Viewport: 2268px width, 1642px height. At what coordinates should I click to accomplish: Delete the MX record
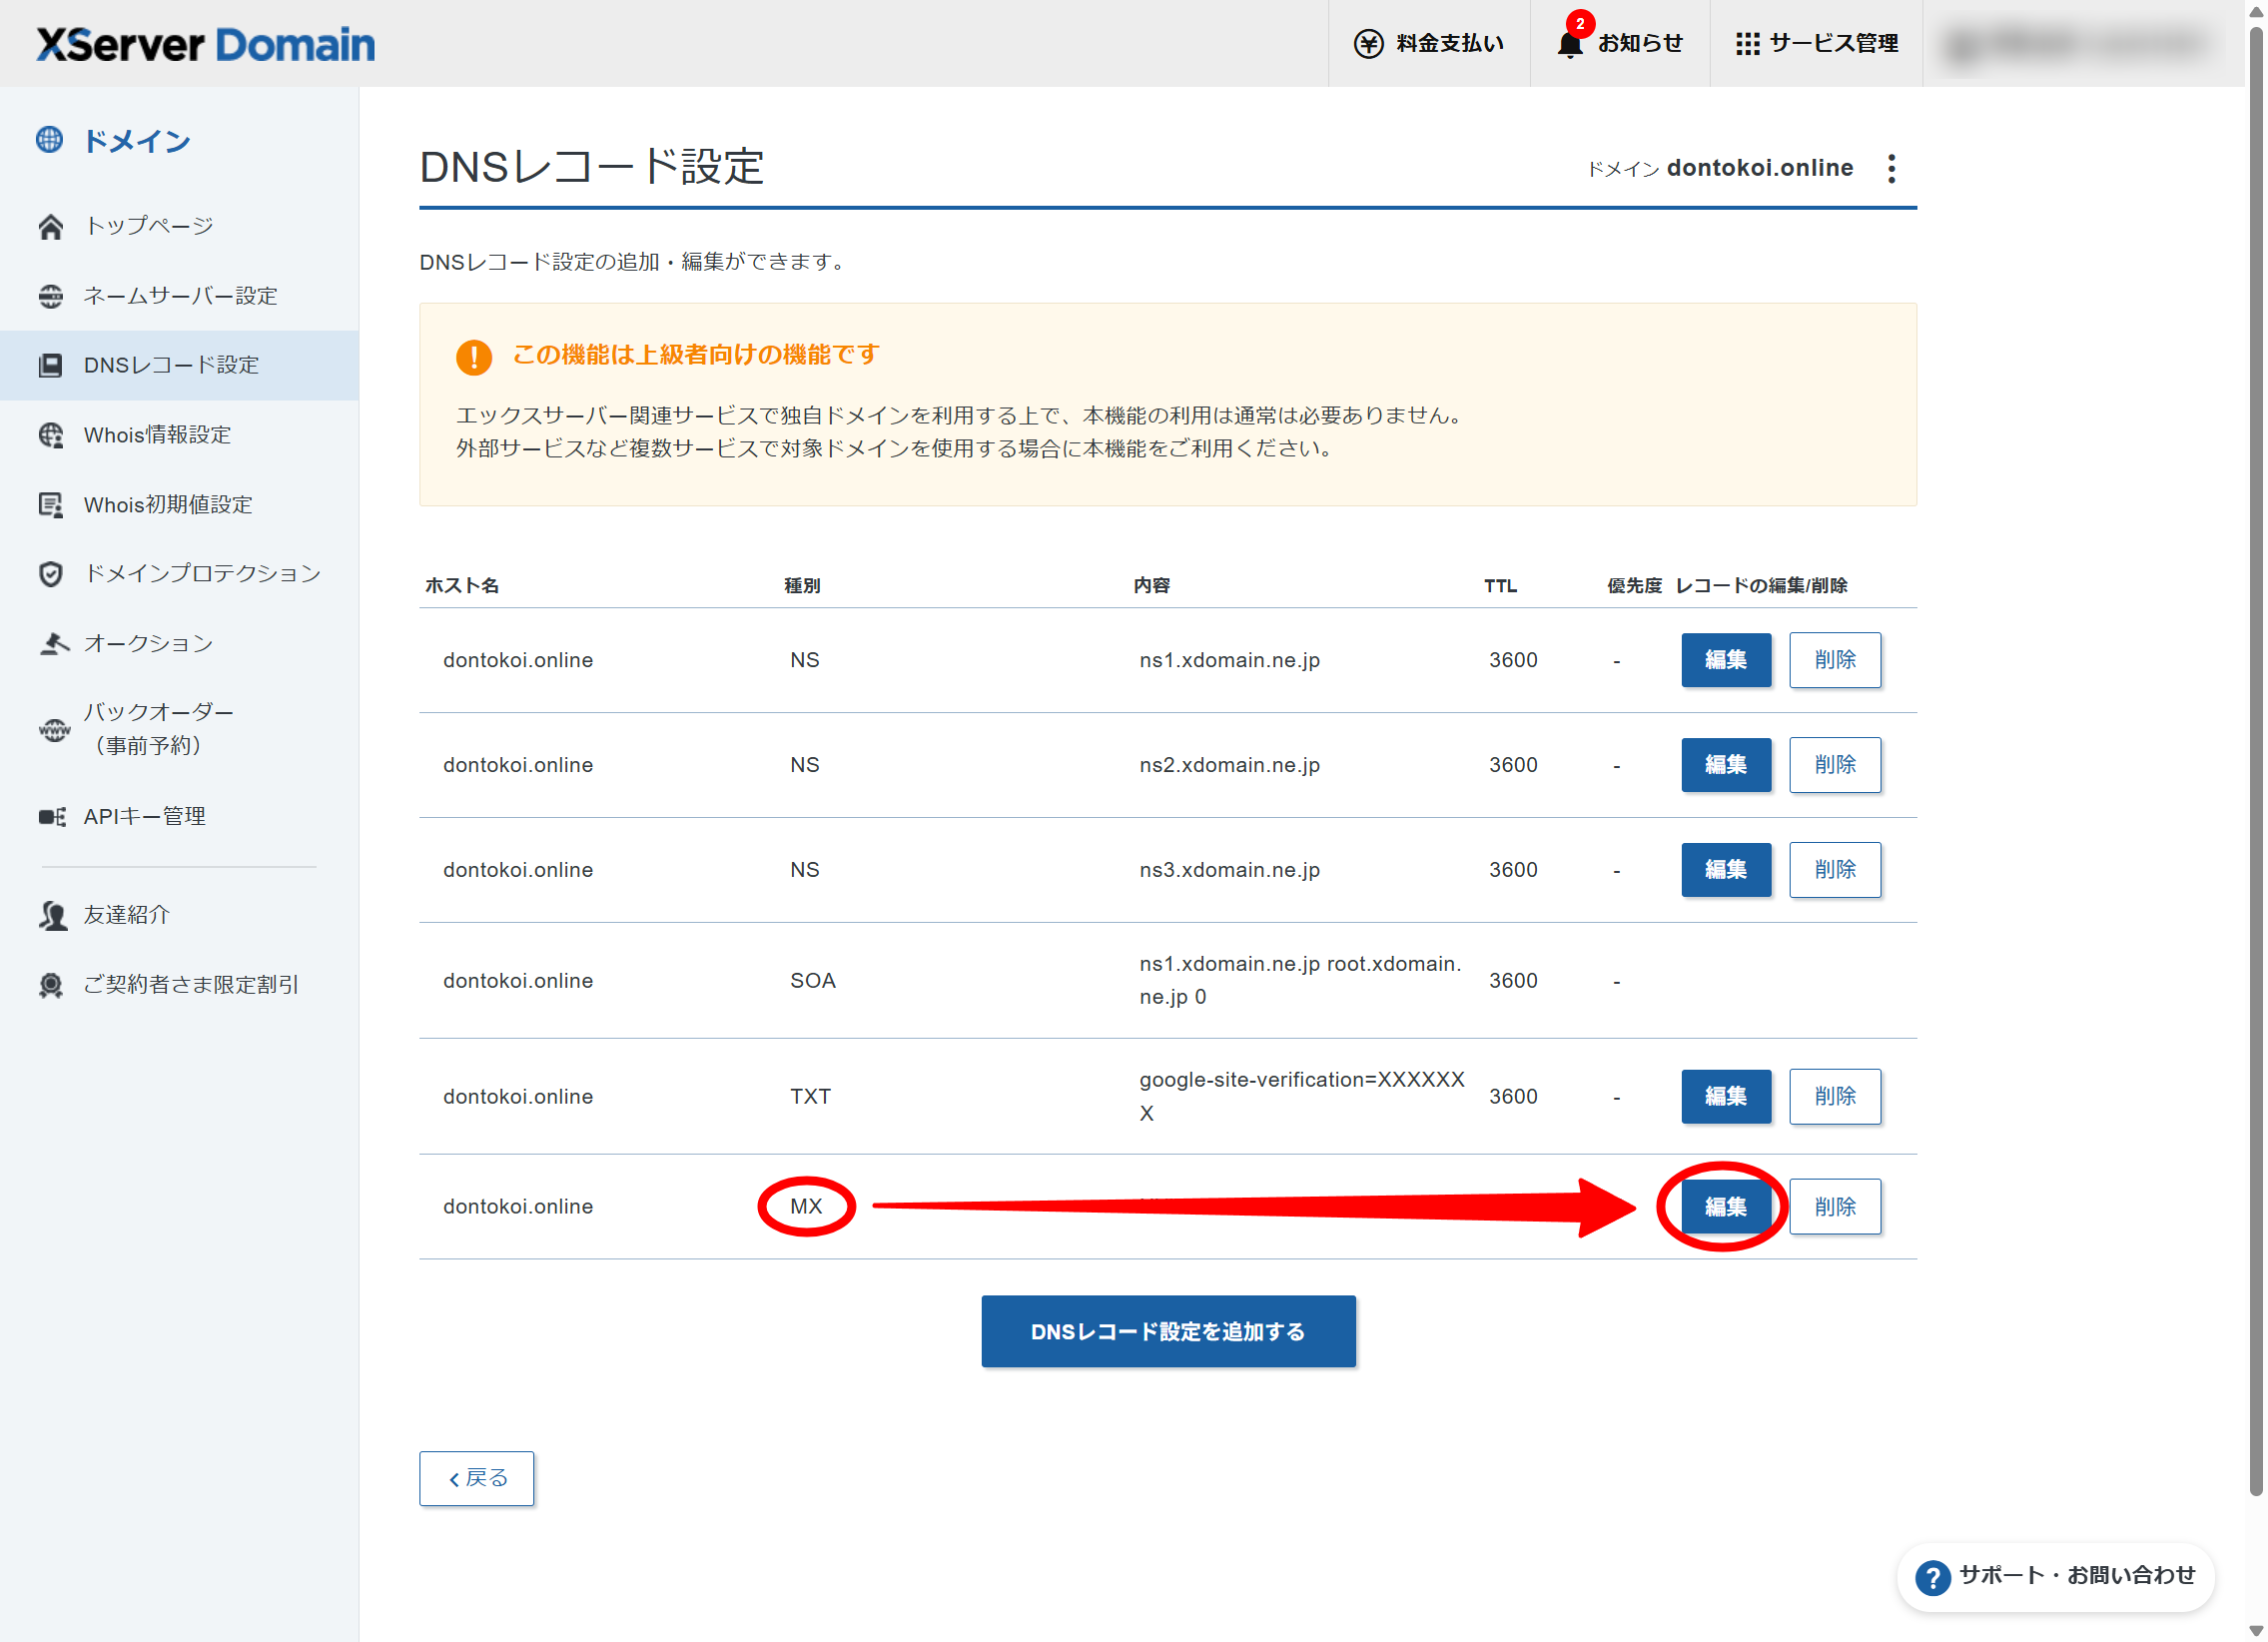1834,1207
